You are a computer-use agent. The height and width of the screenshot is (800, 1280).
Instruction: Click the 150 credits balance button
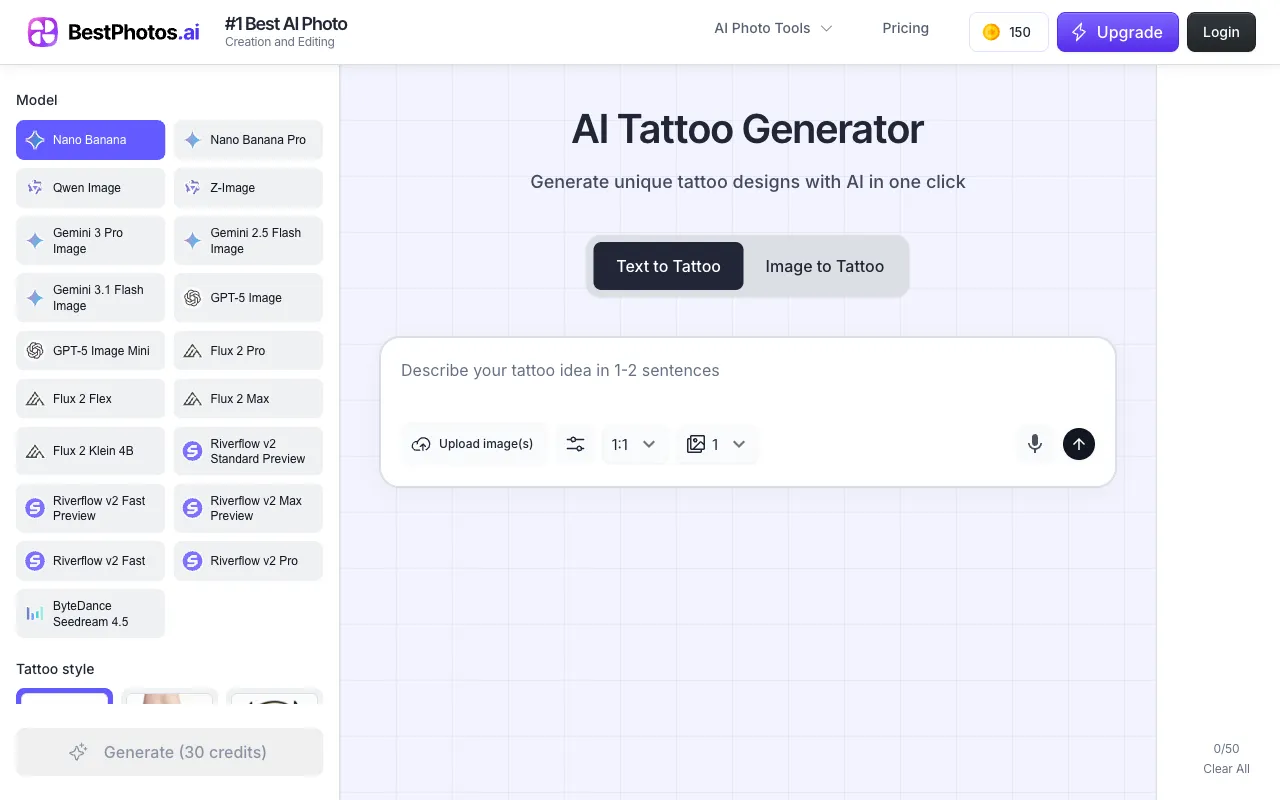click(x=1009, y=32)
